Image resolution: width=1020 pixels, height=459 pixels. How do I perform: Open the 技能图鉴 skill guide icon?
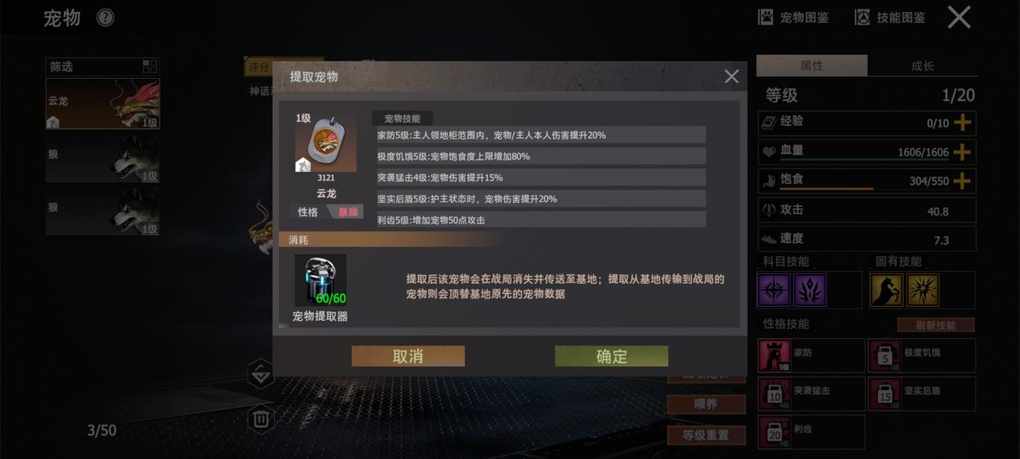pos(863,18)
